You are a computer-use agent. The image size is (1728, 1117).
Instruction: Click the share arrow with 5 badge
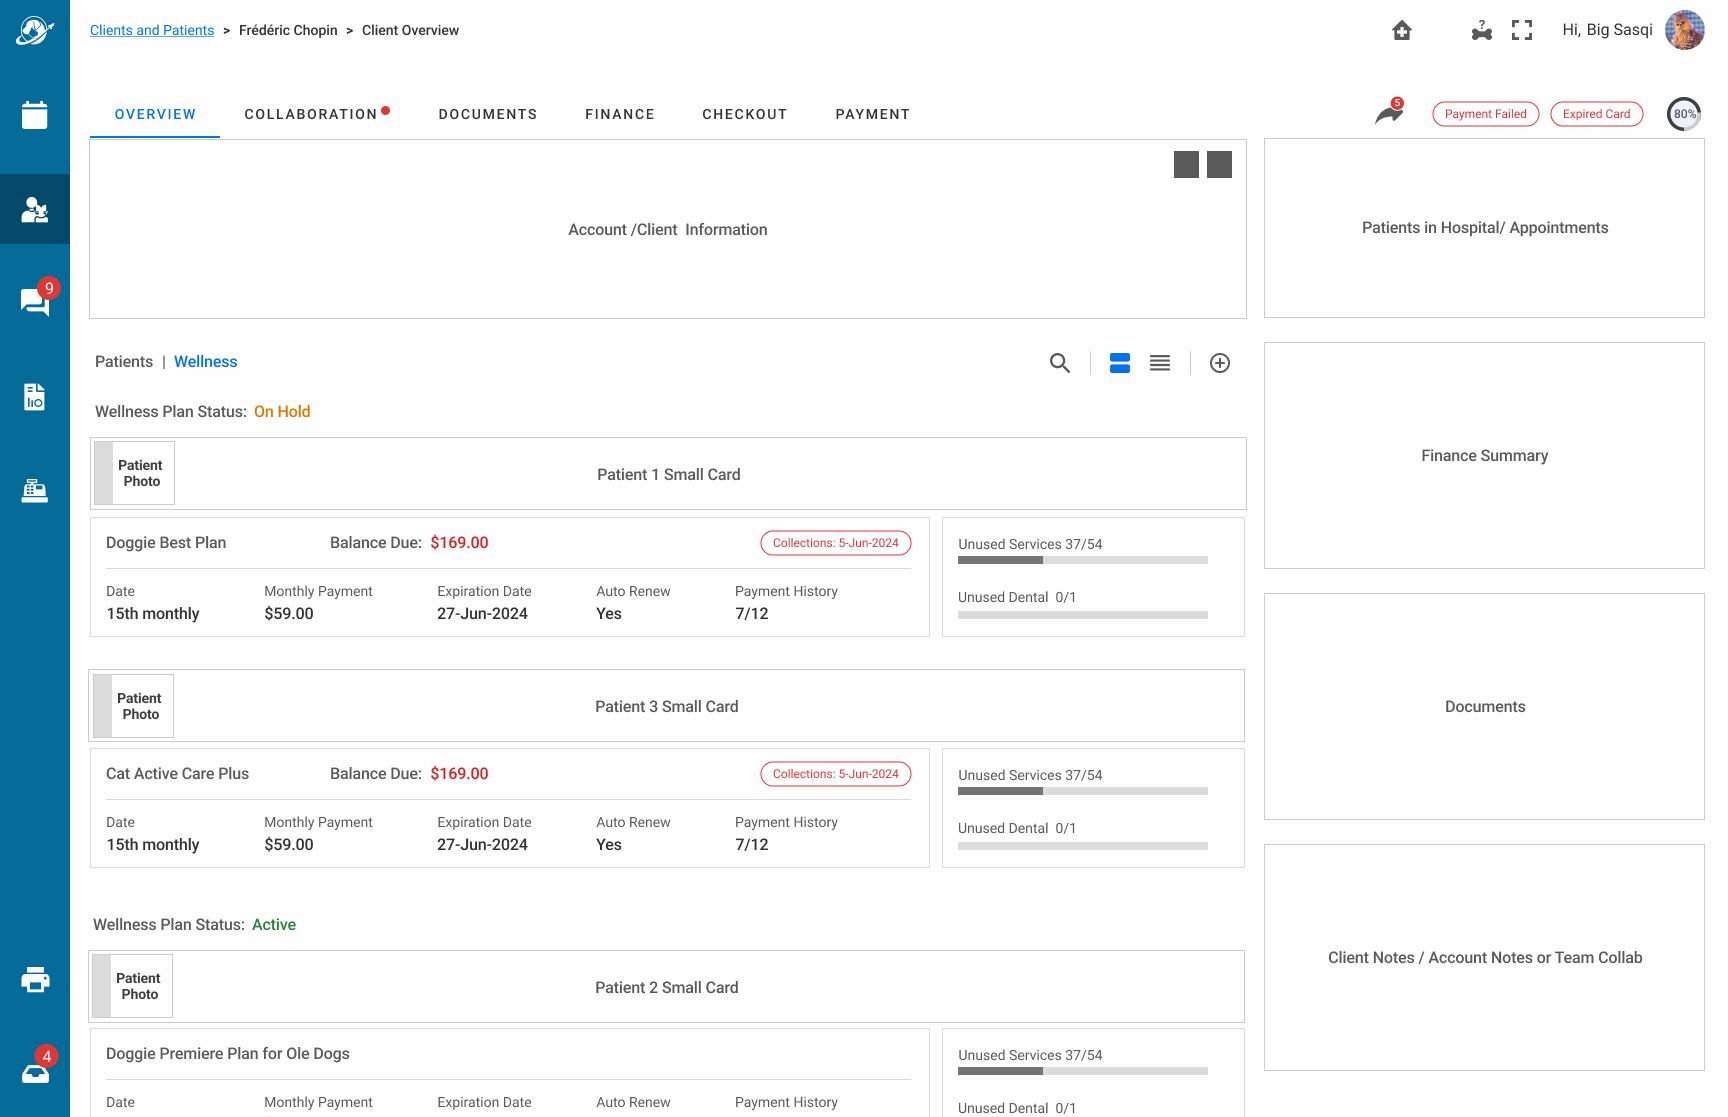coord(1389,114)
